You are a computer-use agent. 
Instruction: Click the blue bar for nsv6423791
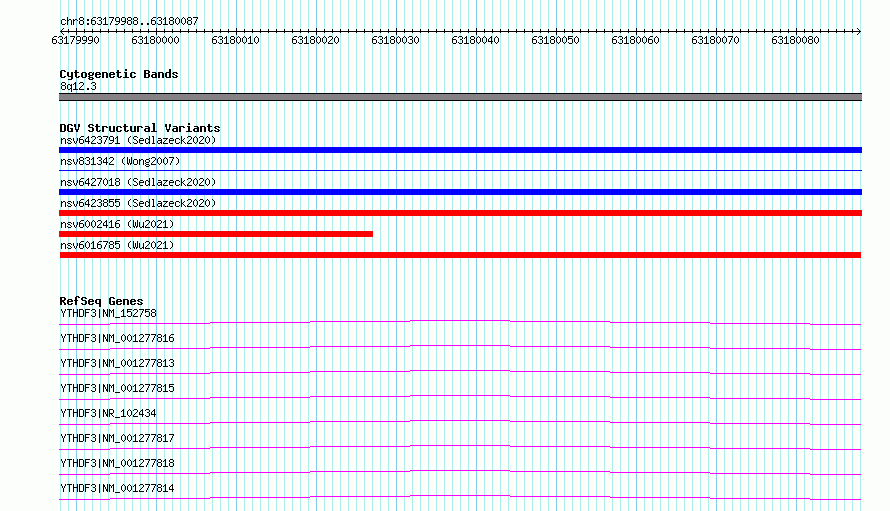pos(460,150)
